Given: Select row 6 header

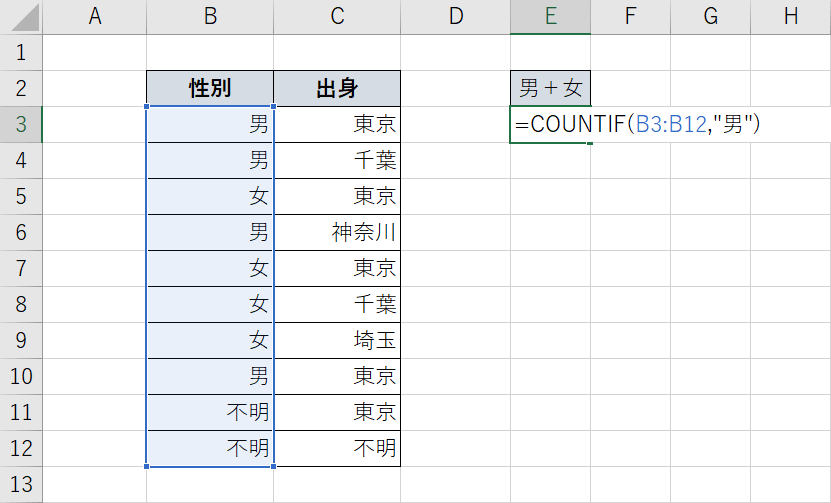Looking at the screenshot, I should [x=21, y=233].
